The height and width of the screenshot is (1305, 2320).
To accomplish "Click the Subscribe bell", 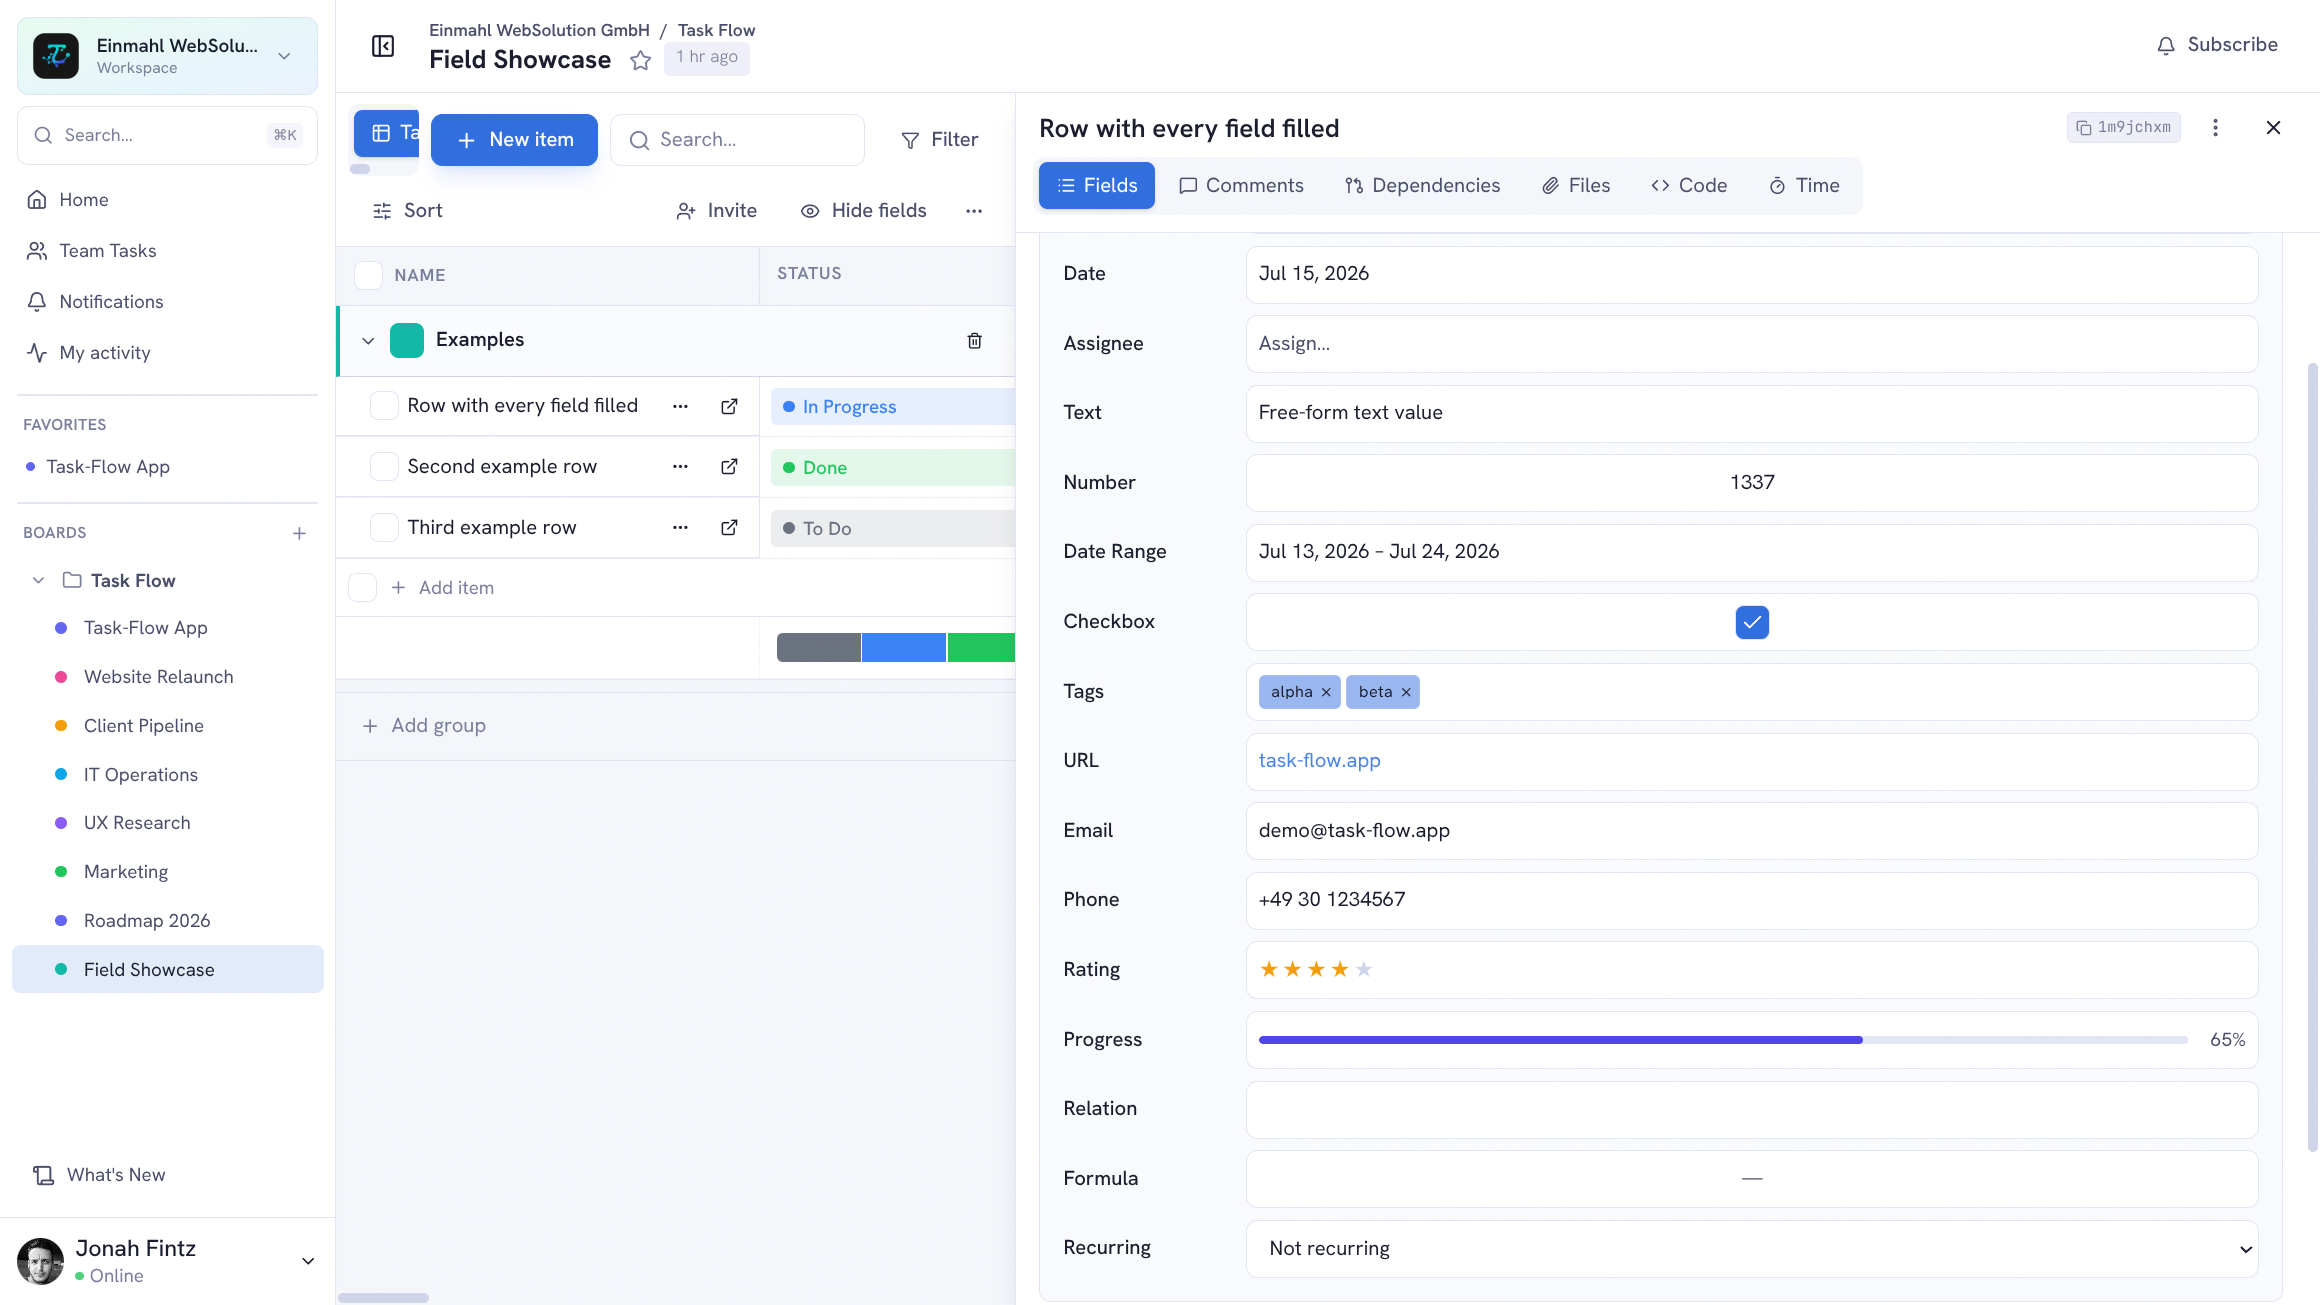I will (2217, 45).
